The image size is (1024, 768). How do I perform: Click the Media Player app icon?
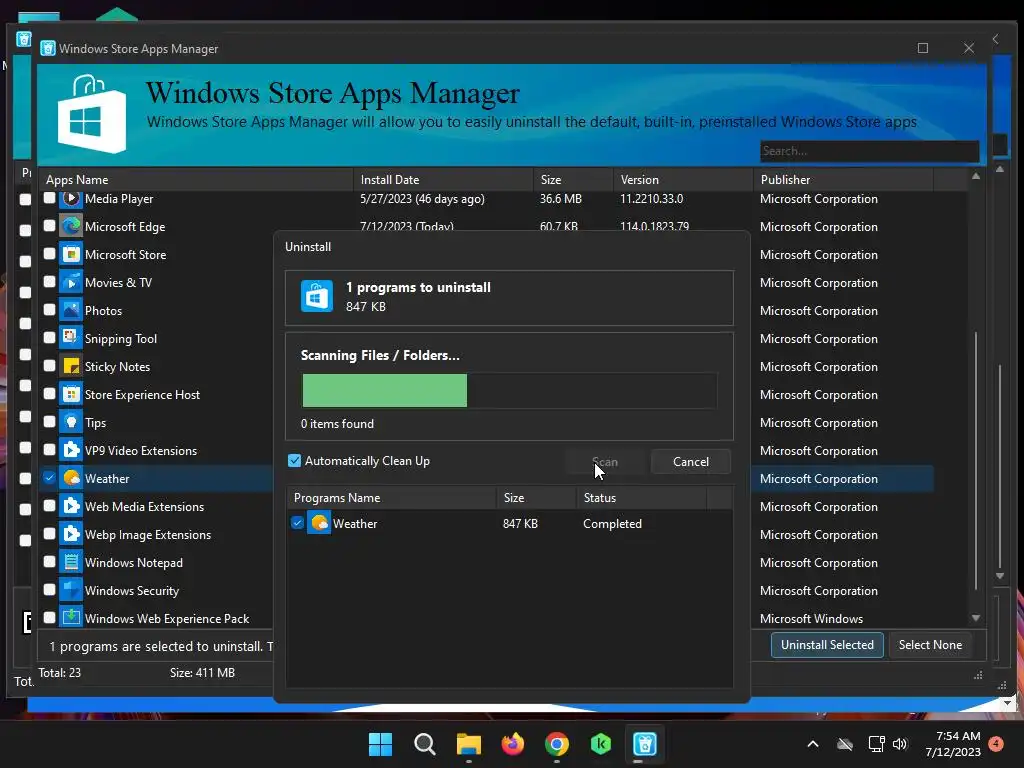point(71,199)
